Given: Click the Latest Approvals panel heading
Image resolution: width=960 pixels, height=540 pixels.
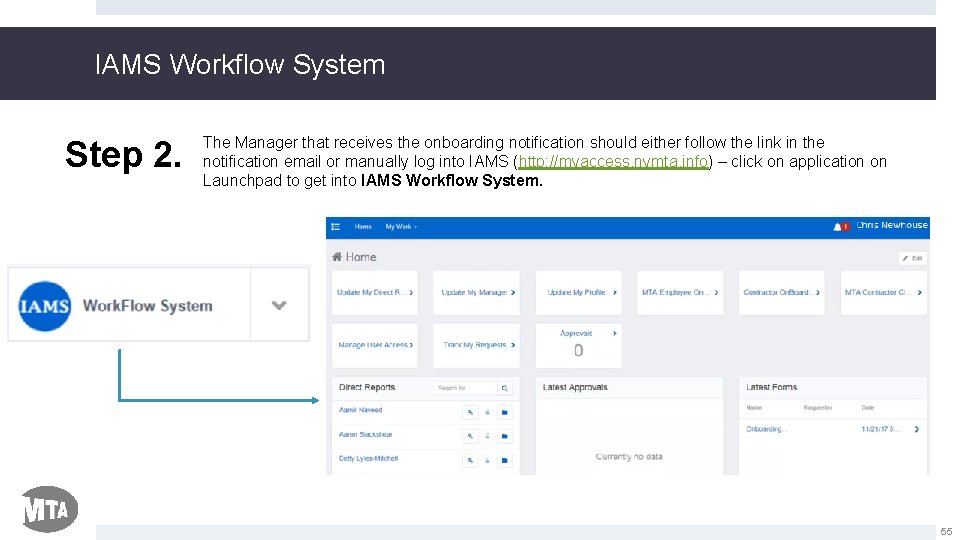Looking at the screenshot, I should point(575,388).
